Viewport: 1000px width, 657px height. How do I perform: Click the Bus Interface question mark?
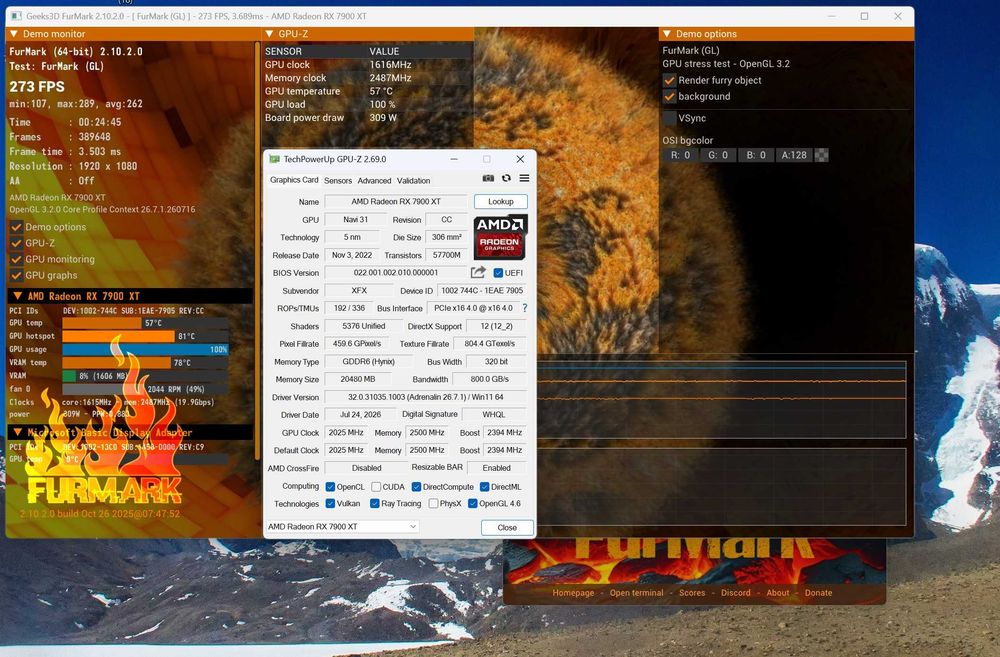click(525, 308)
